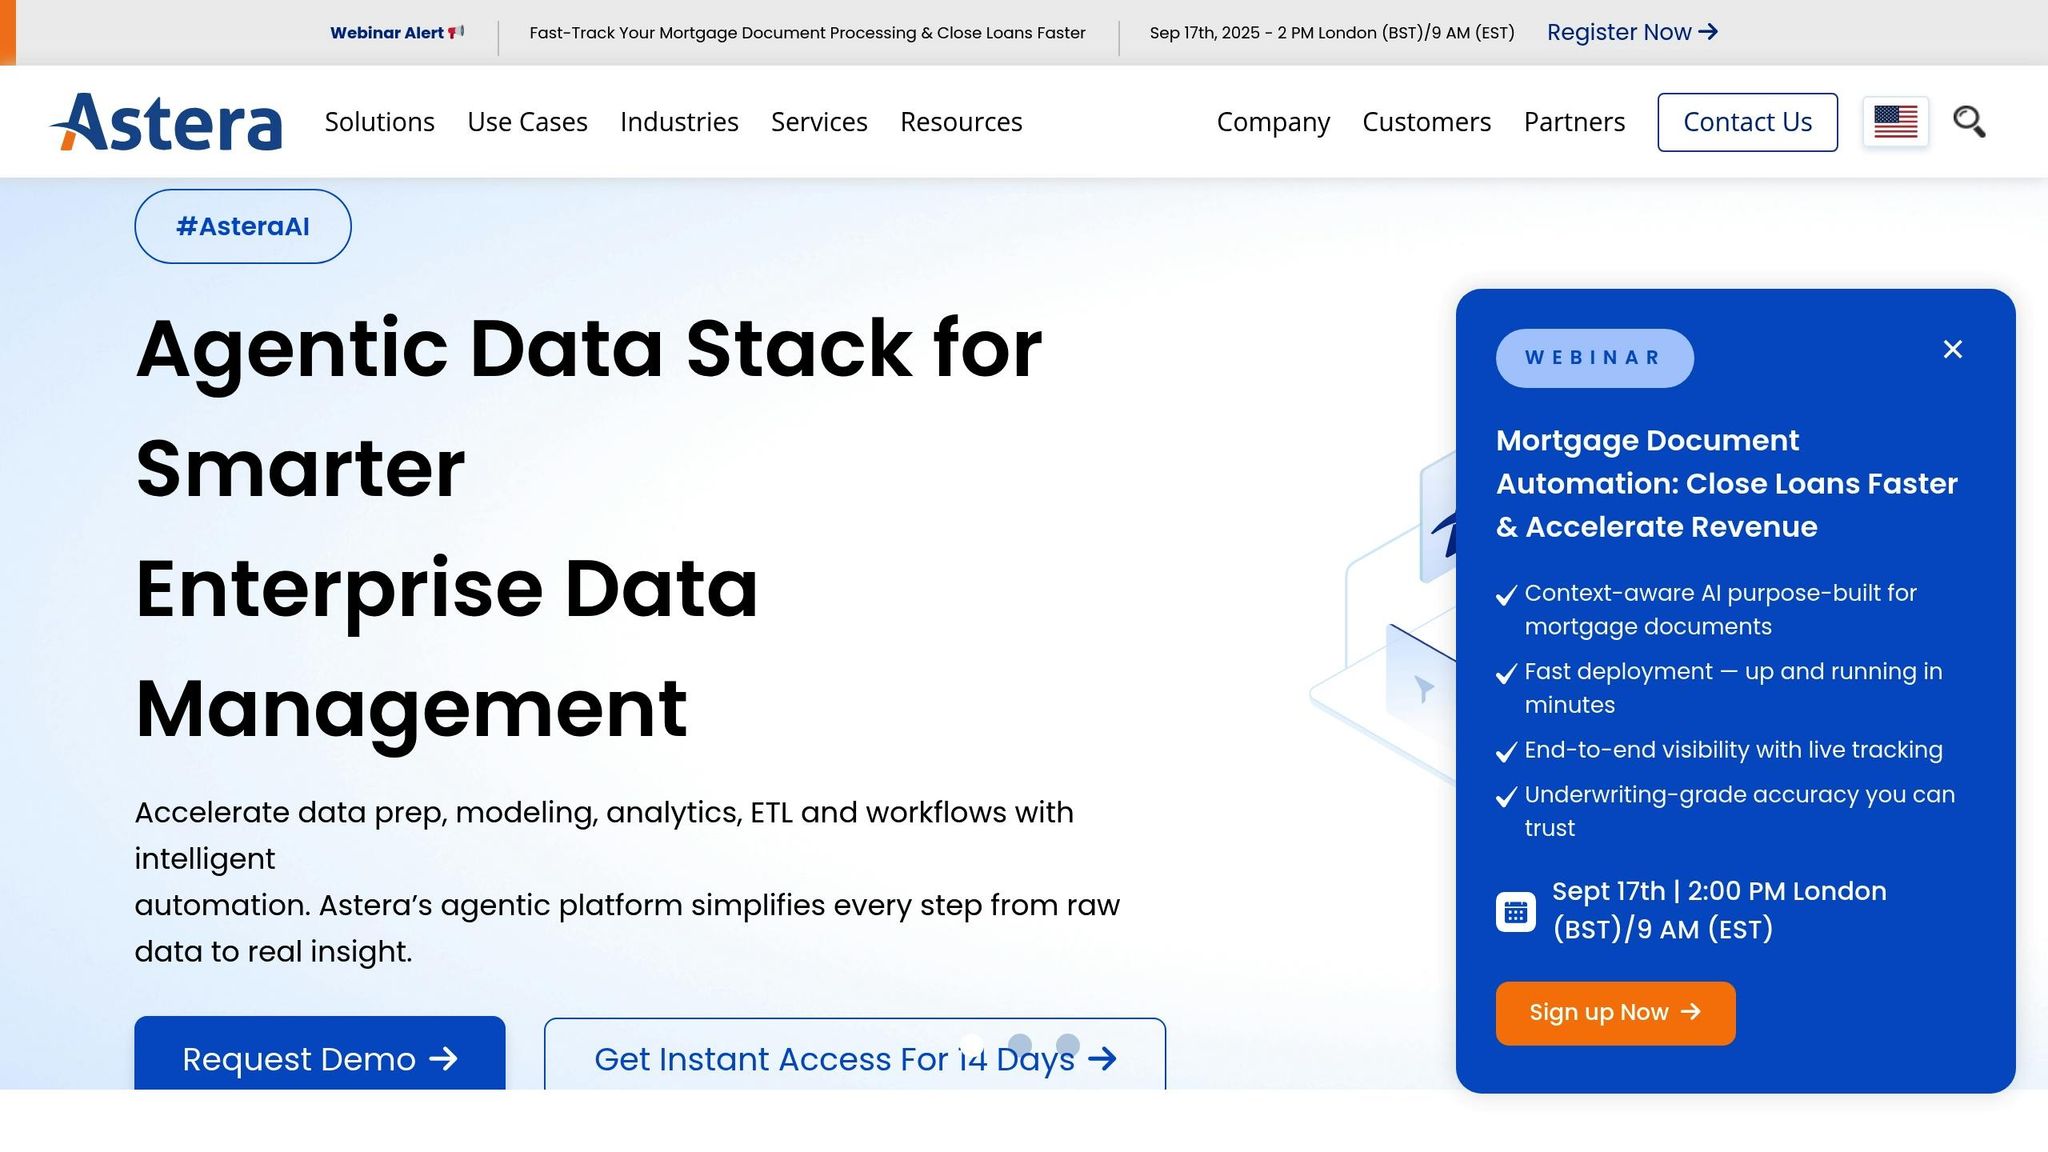Click the Astera logo
This screenshot has height=1152, width=2048.
pyautogui.click(x=166, y=122)
